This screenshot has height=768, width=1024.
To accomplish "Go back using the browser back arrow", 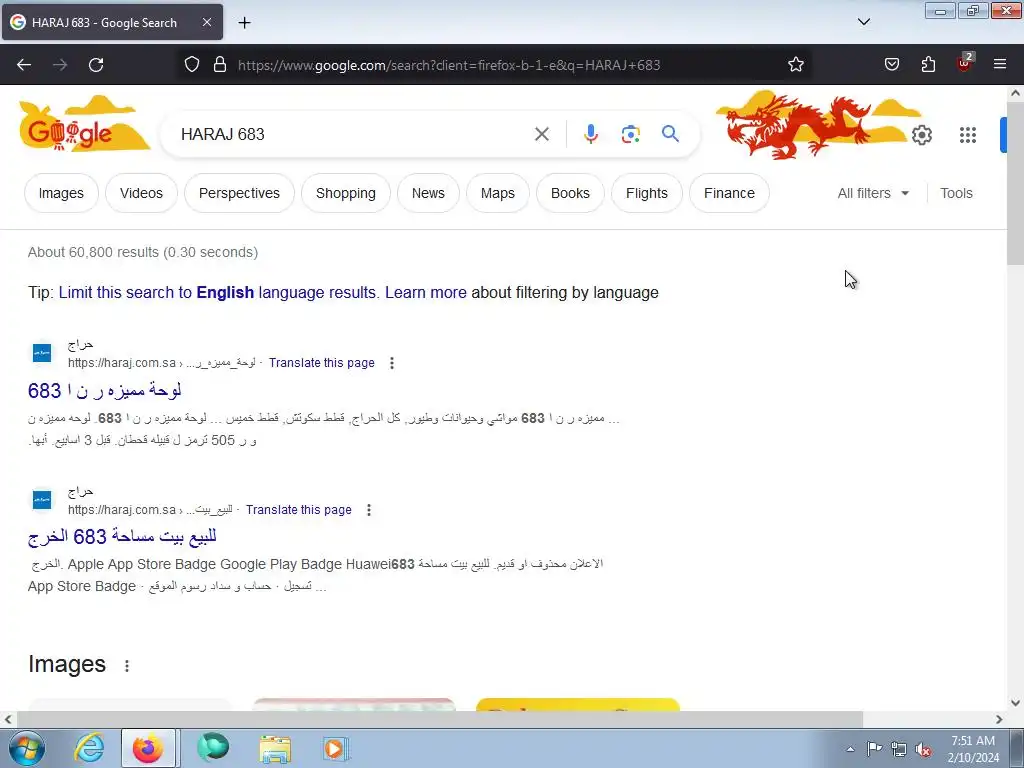I will [24, 65].
